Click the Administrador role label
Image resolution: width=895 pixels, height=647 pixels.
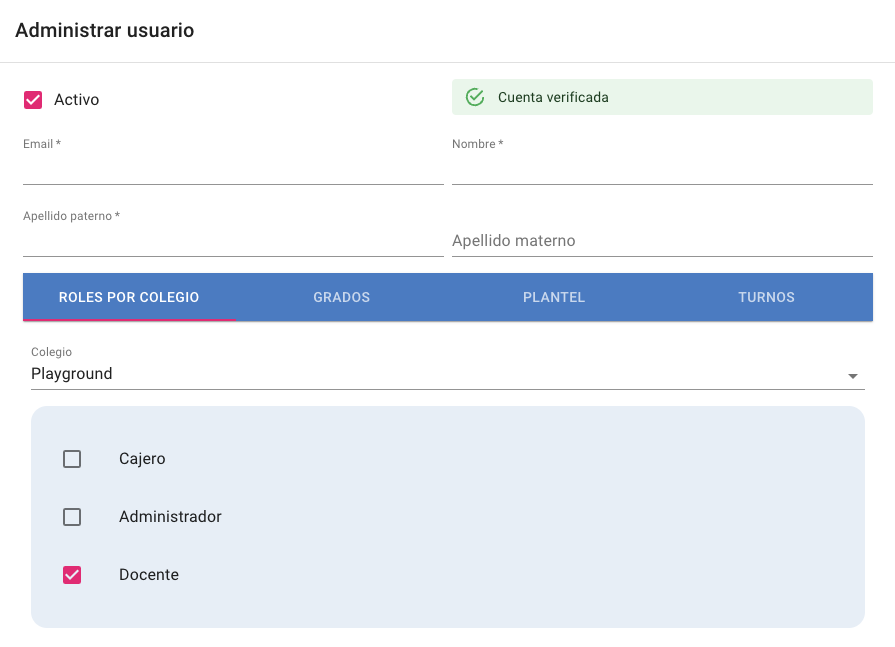tap(170, 517)
